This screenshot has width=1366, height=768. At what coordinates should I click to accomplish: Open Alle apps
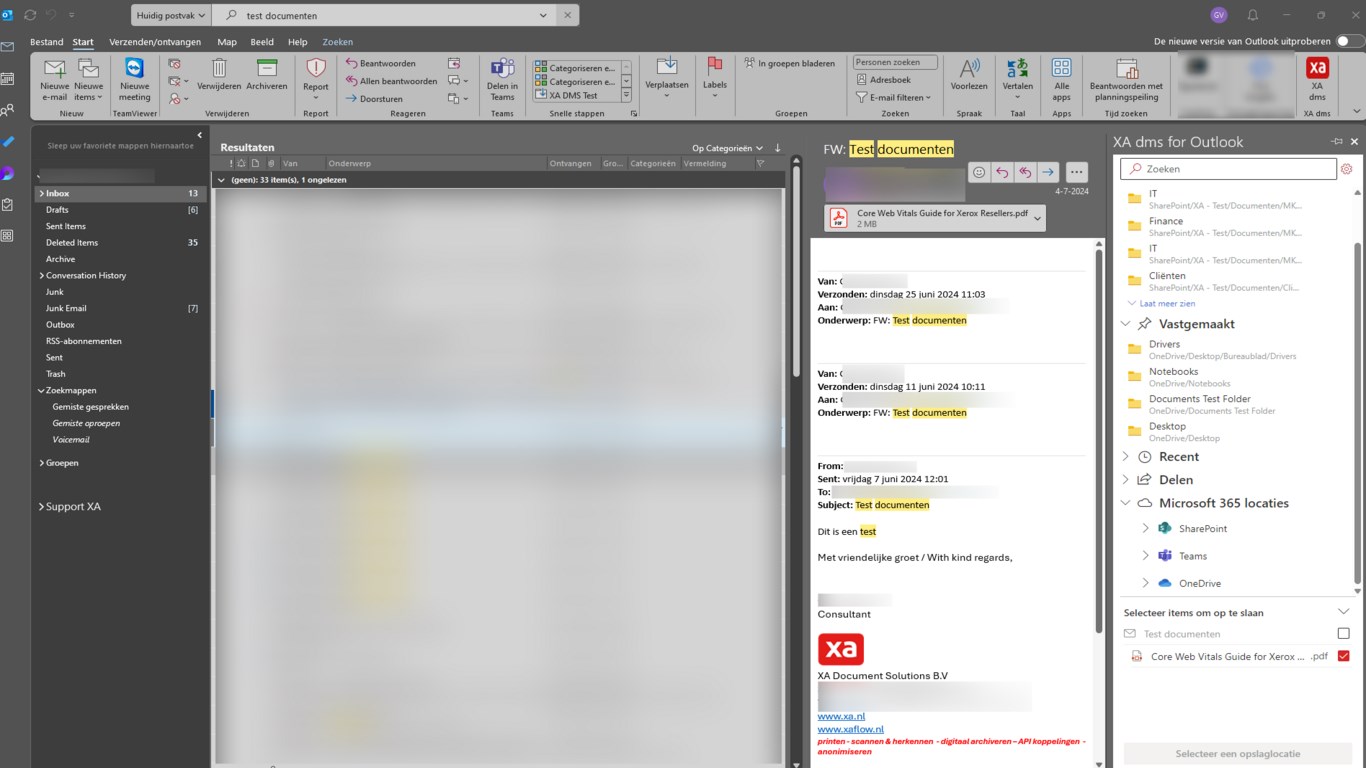tap(1061, 80)
